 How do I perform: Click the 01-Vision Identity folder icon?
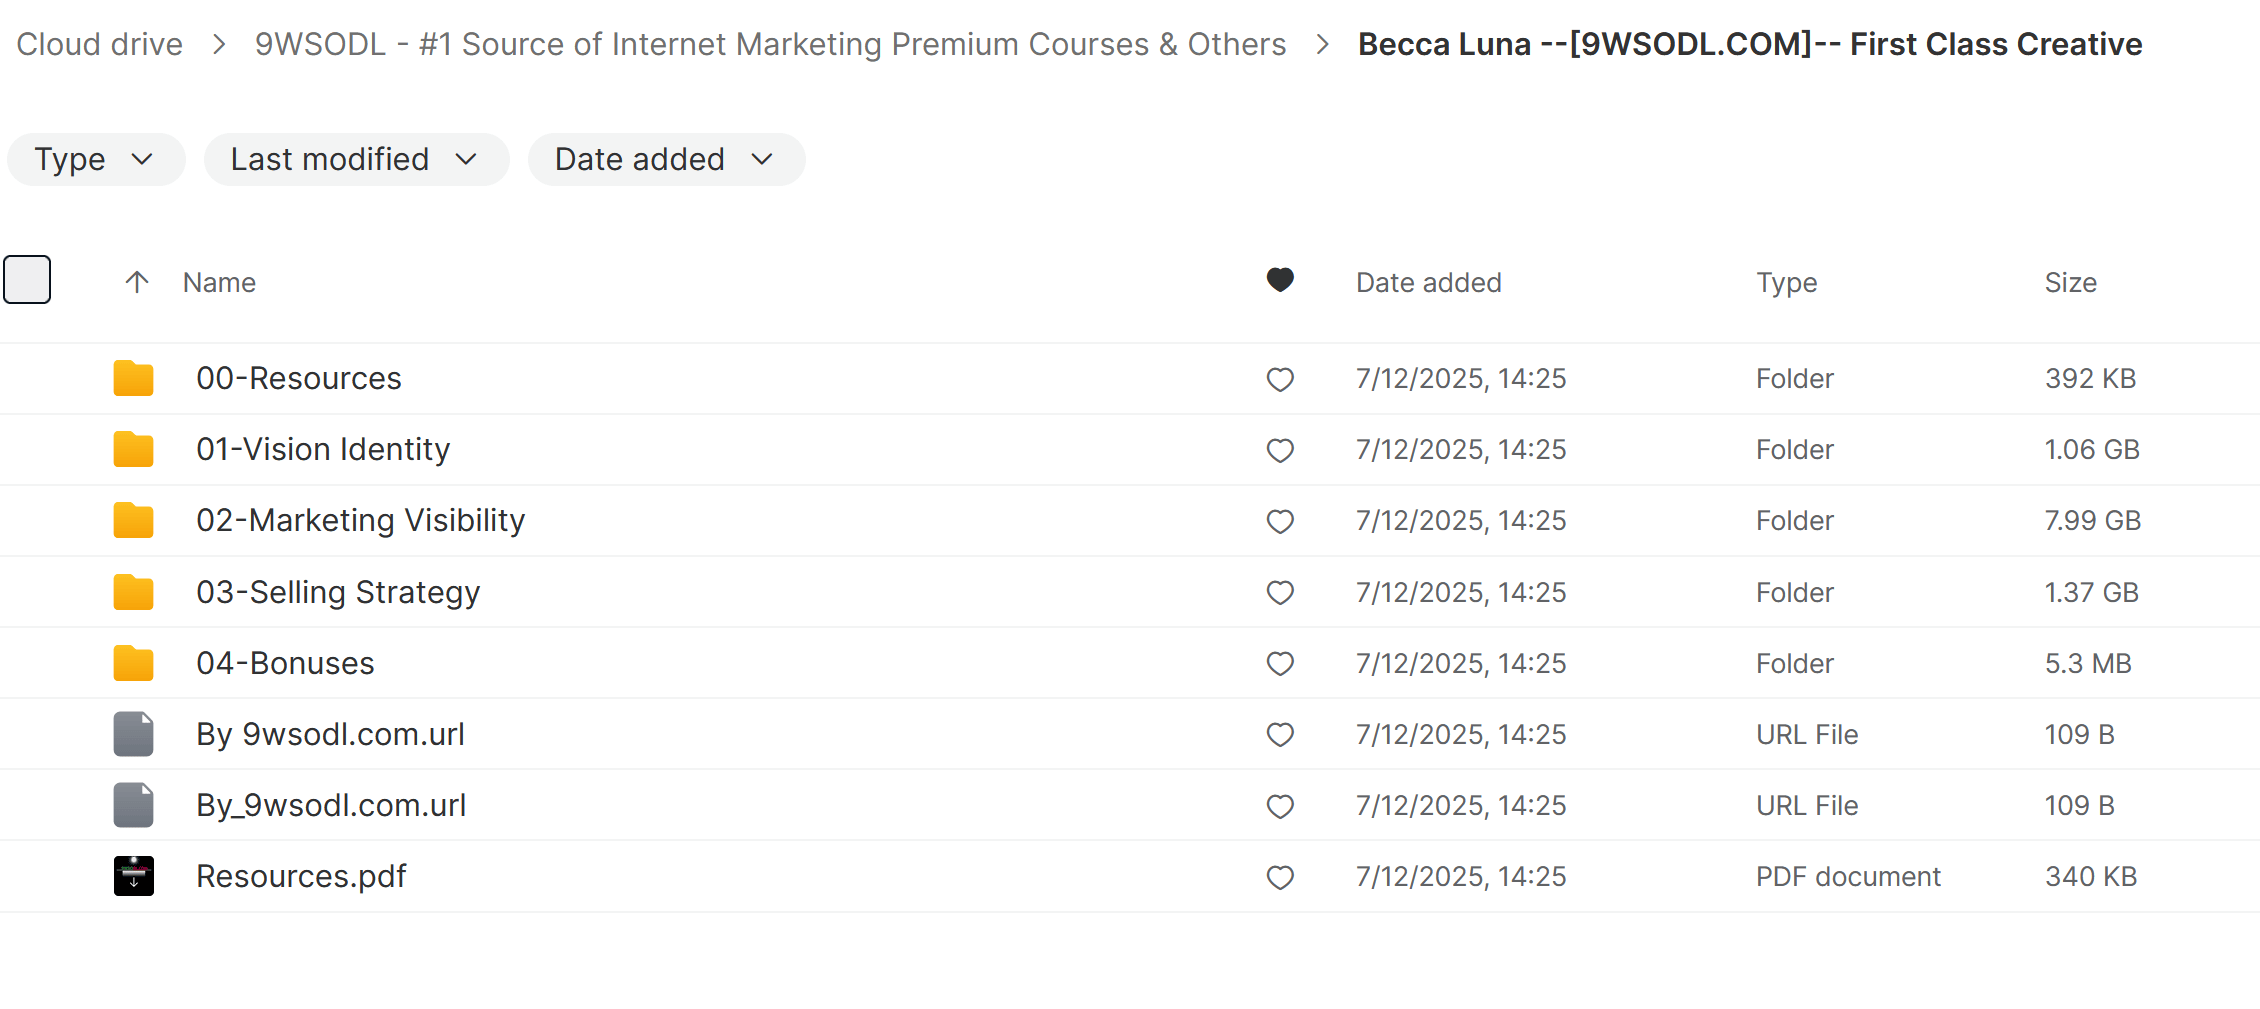pos(133,449)
